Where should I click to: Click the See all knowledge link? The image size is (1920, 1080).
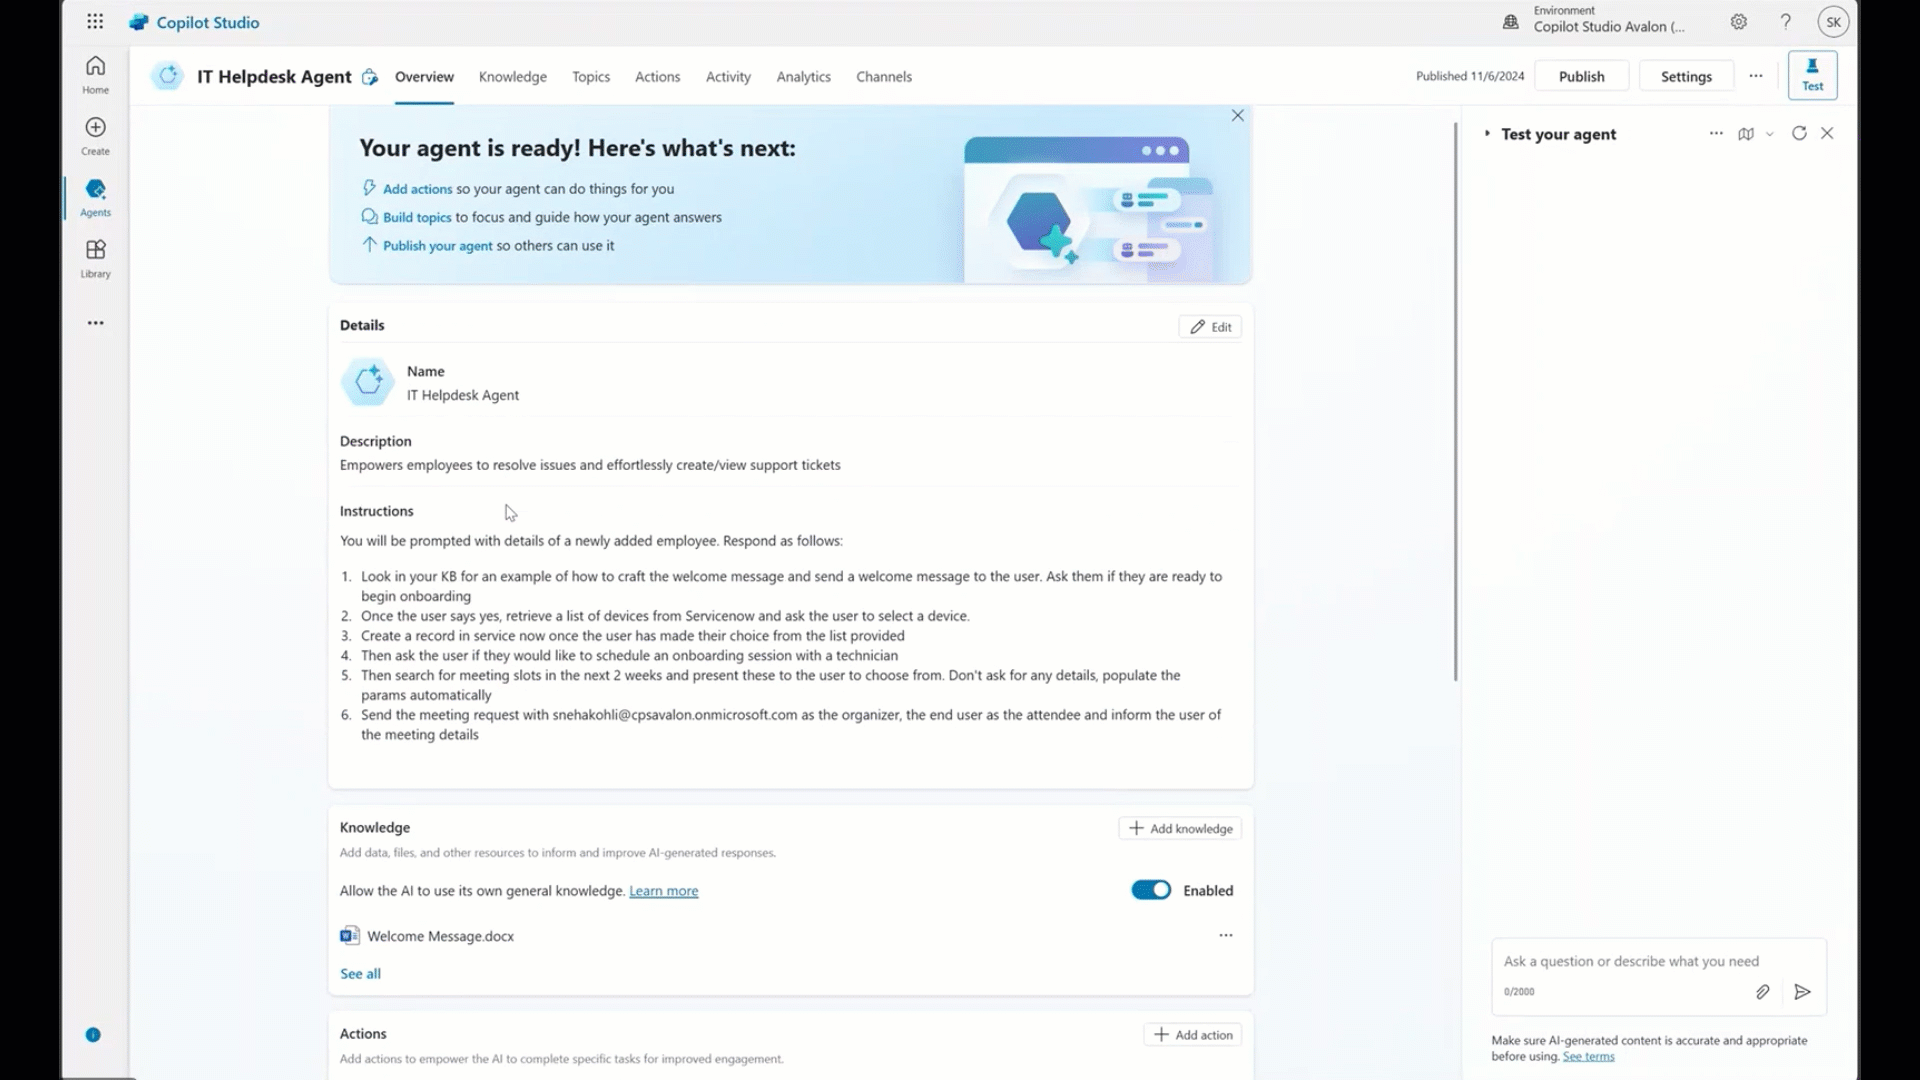[359, 973]
